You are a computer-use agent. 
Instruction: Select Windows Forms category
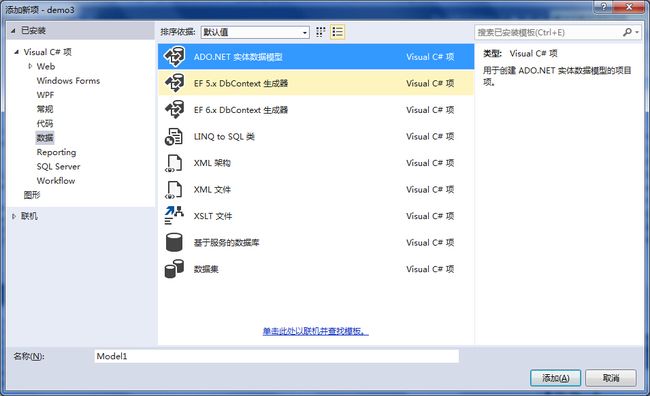[x=68, y=80]
